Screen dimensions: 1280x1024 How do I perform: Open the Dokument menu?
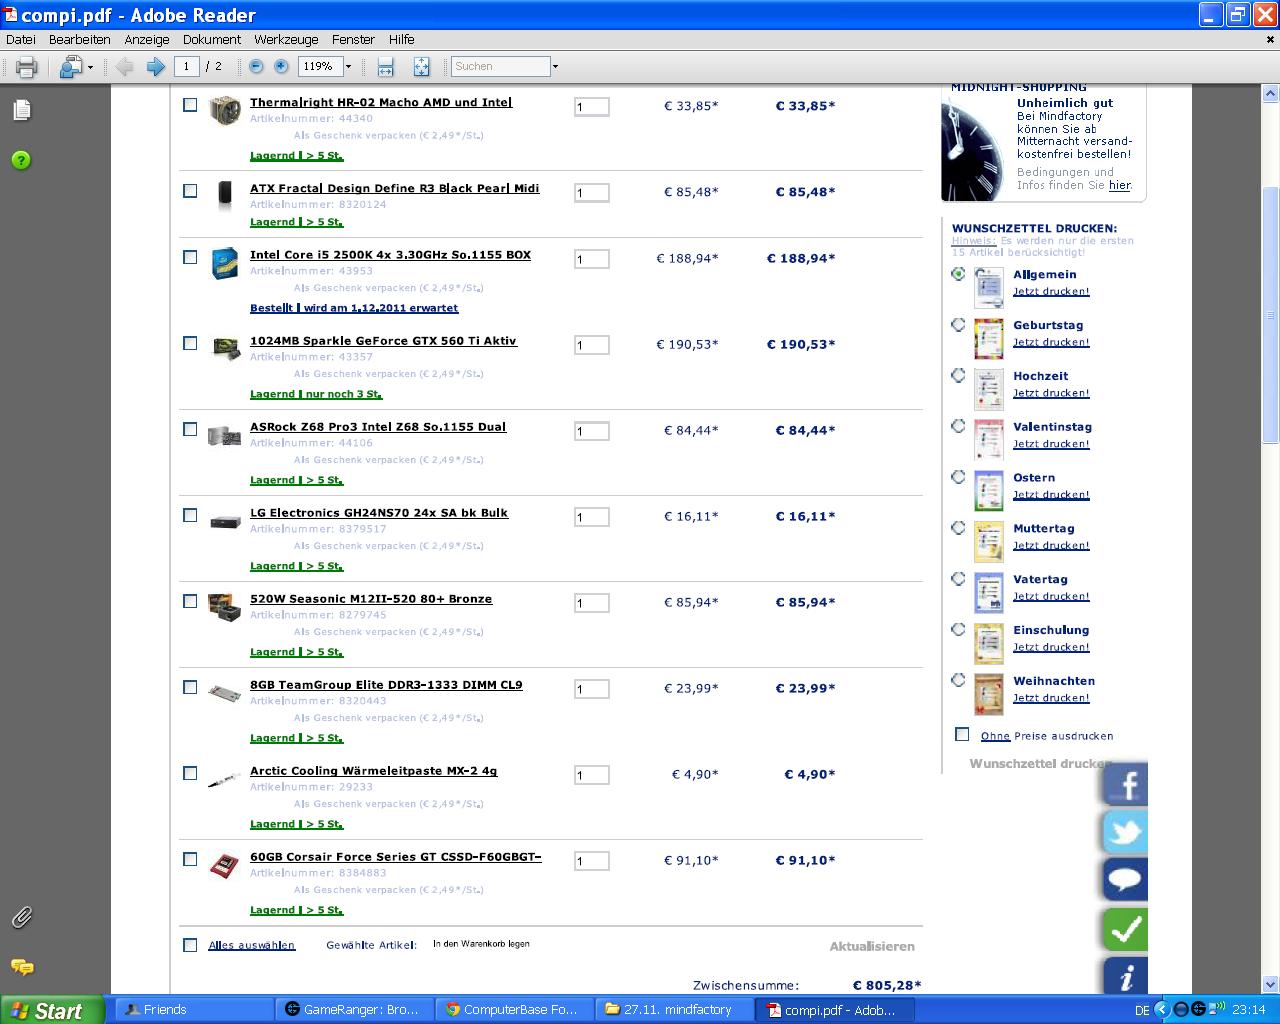click(x=212, y=40)
